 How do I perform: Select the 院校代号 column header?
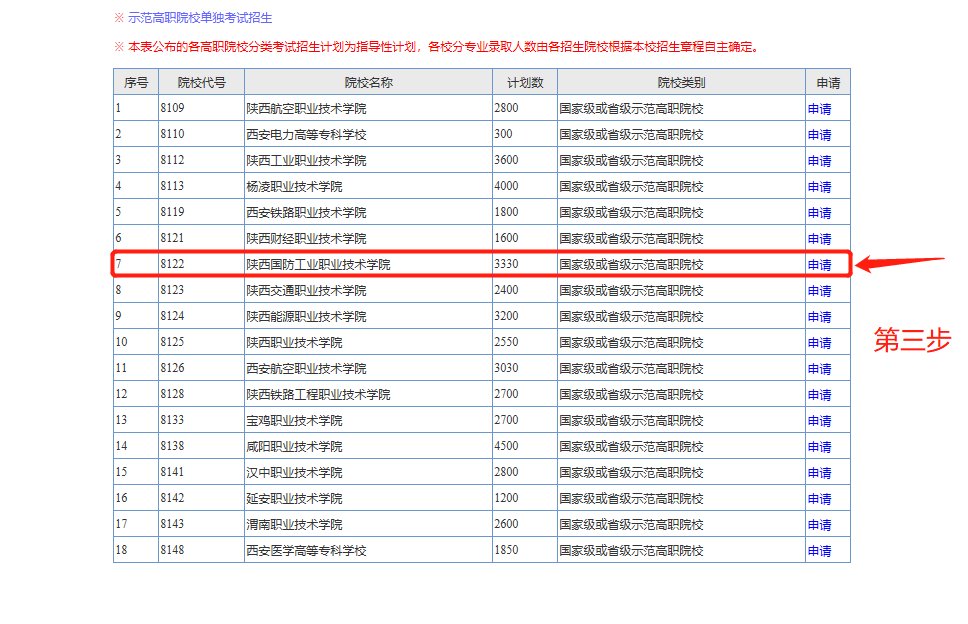tap(201, 83)
